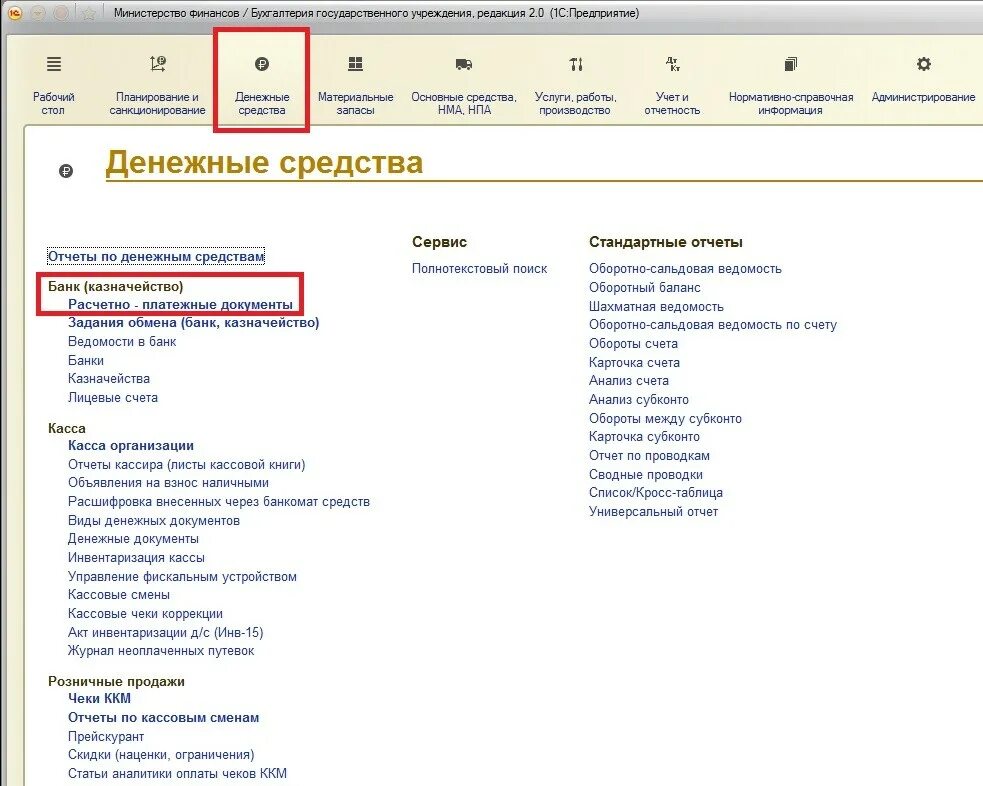Open Ведомости в банк
Image resolution: width=983 pixels, height=786 pixels.
tap(122, 342)
